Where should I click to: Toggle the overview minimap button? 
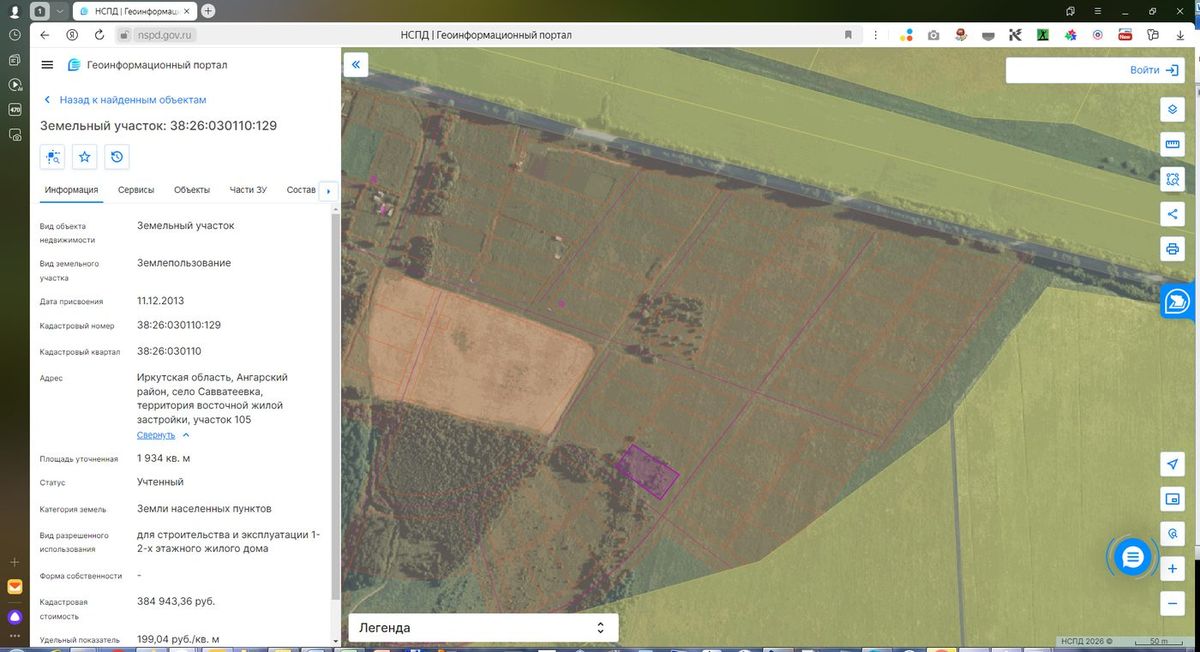(x=1173, y=499)
